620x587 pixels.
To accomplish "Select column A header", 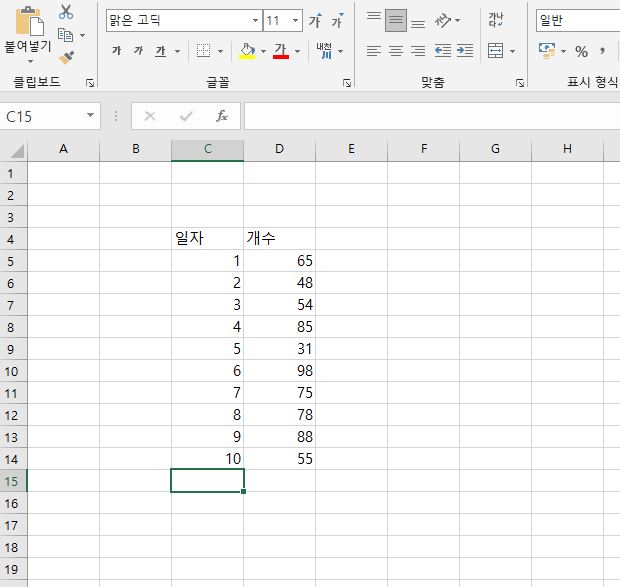I will click(63, 150).
